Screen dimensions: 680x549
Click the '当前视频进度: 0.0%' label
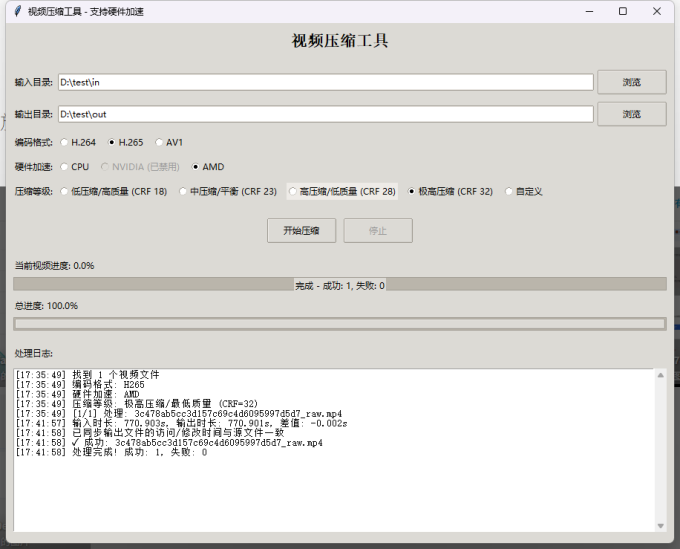[x=55, y=266]
